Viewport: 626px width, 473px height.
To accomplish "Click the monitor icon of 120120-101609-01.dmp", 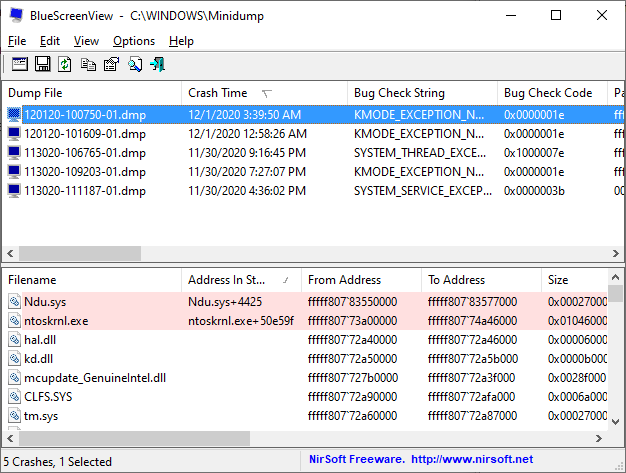I will click(x=14, y=134).
